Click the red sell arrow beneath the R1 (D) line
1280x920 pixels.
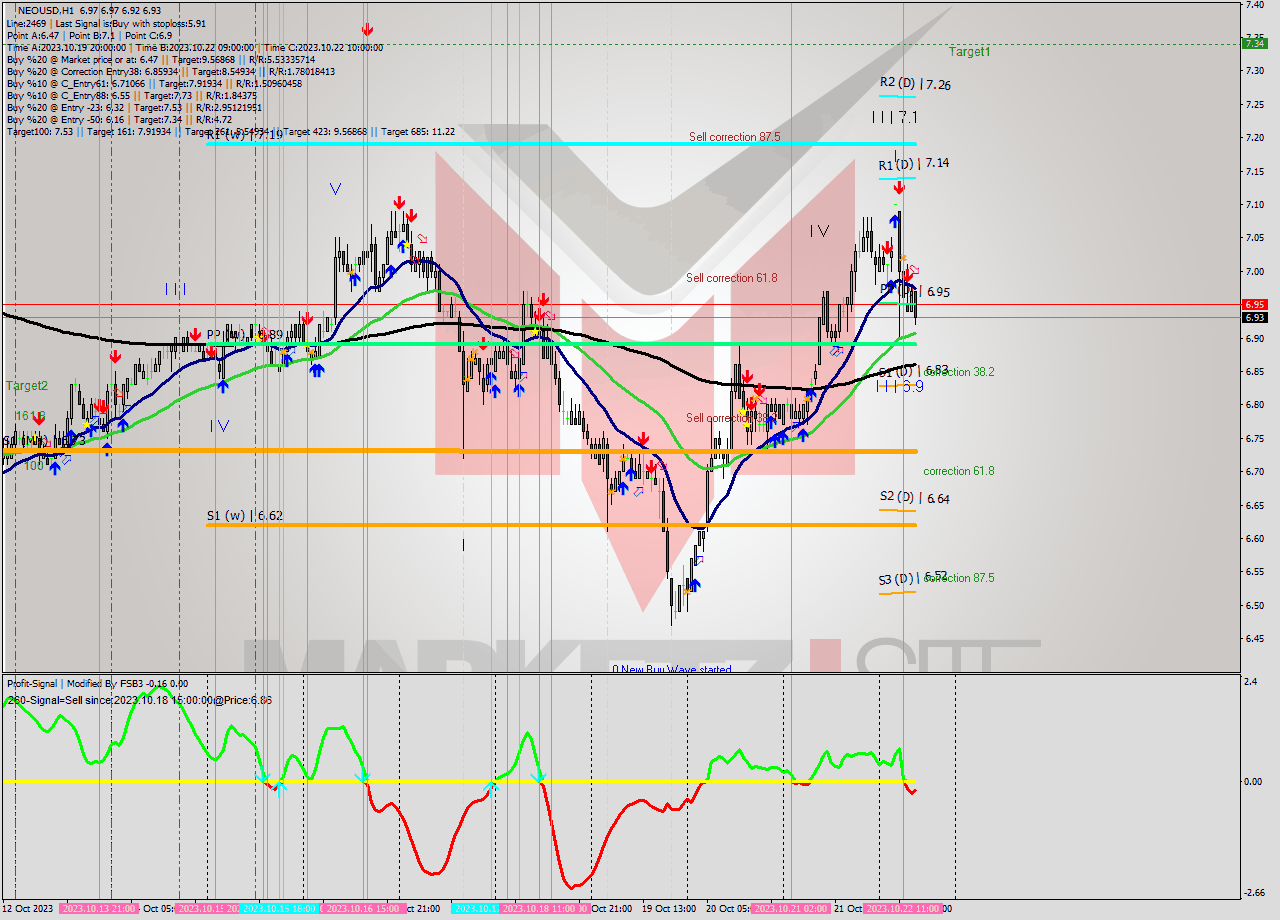pos(899,187)
